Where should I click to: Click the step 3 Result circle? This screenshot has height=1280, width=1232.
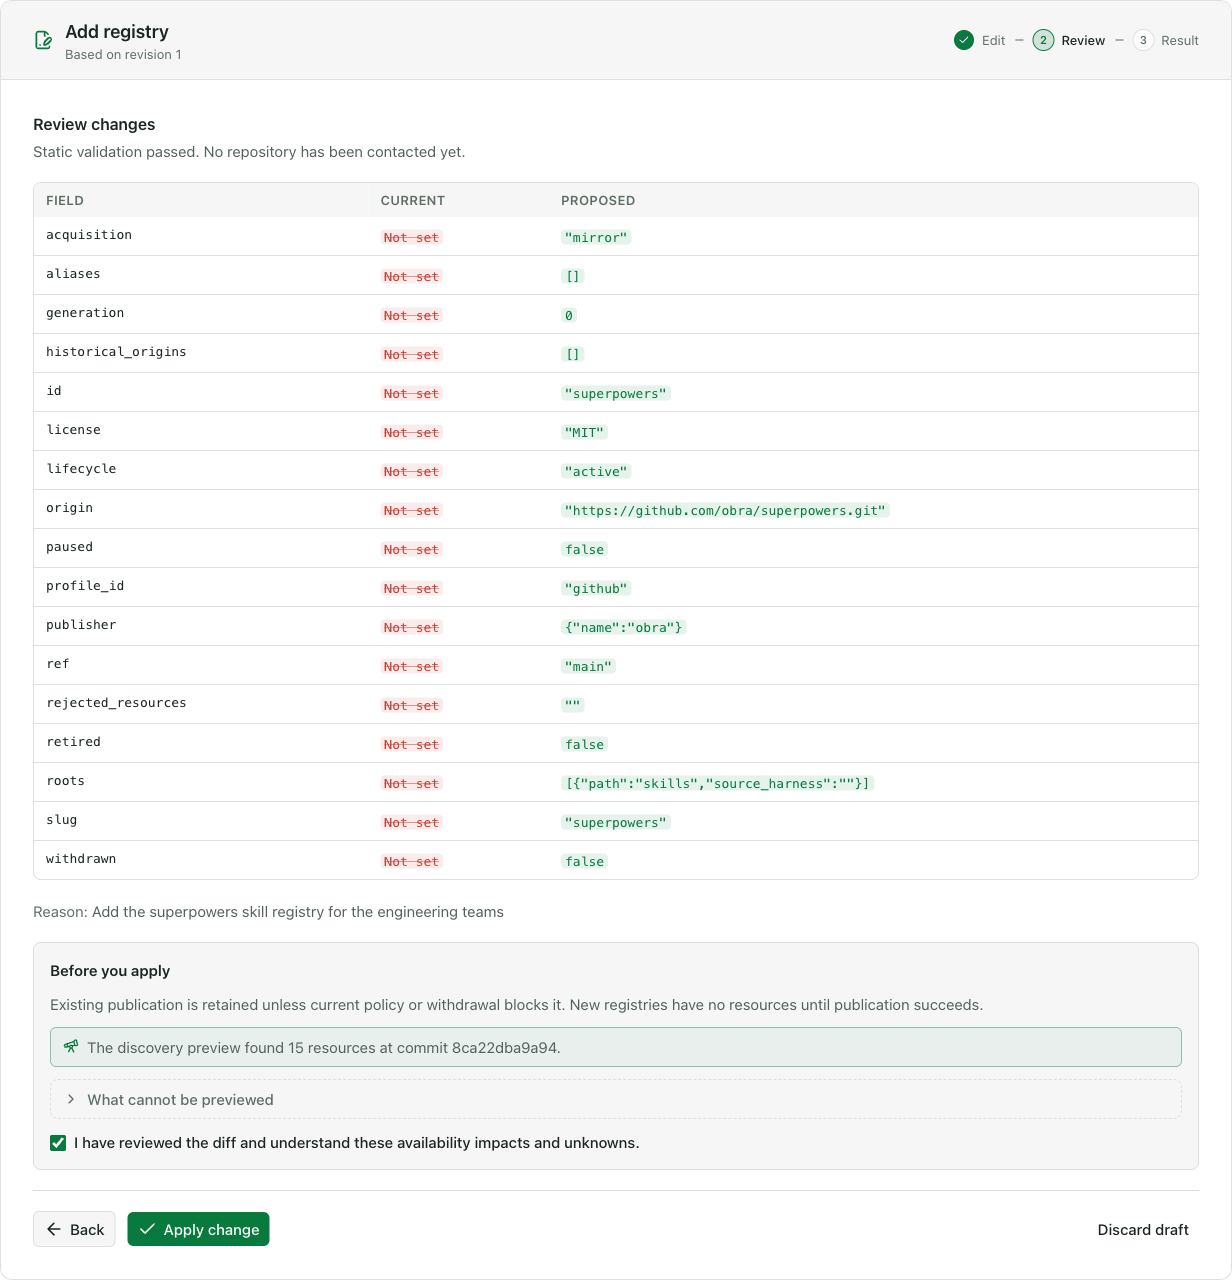click(1143, 40)
